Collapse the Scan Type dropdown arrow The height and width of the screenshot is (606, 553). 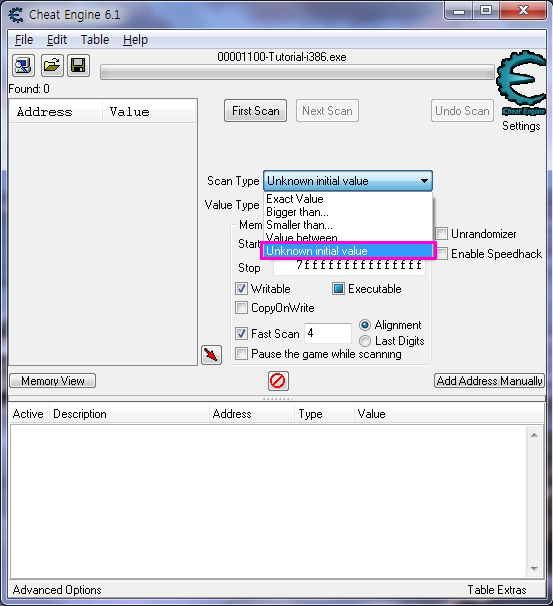(x=424, y=181)
